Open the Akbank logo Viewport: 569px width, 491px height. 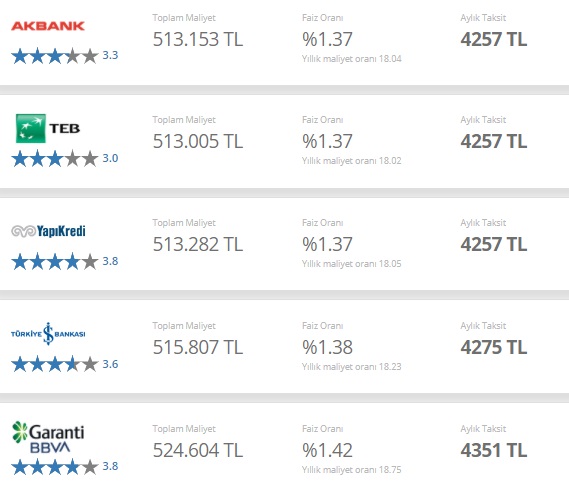tap(48, 26)
